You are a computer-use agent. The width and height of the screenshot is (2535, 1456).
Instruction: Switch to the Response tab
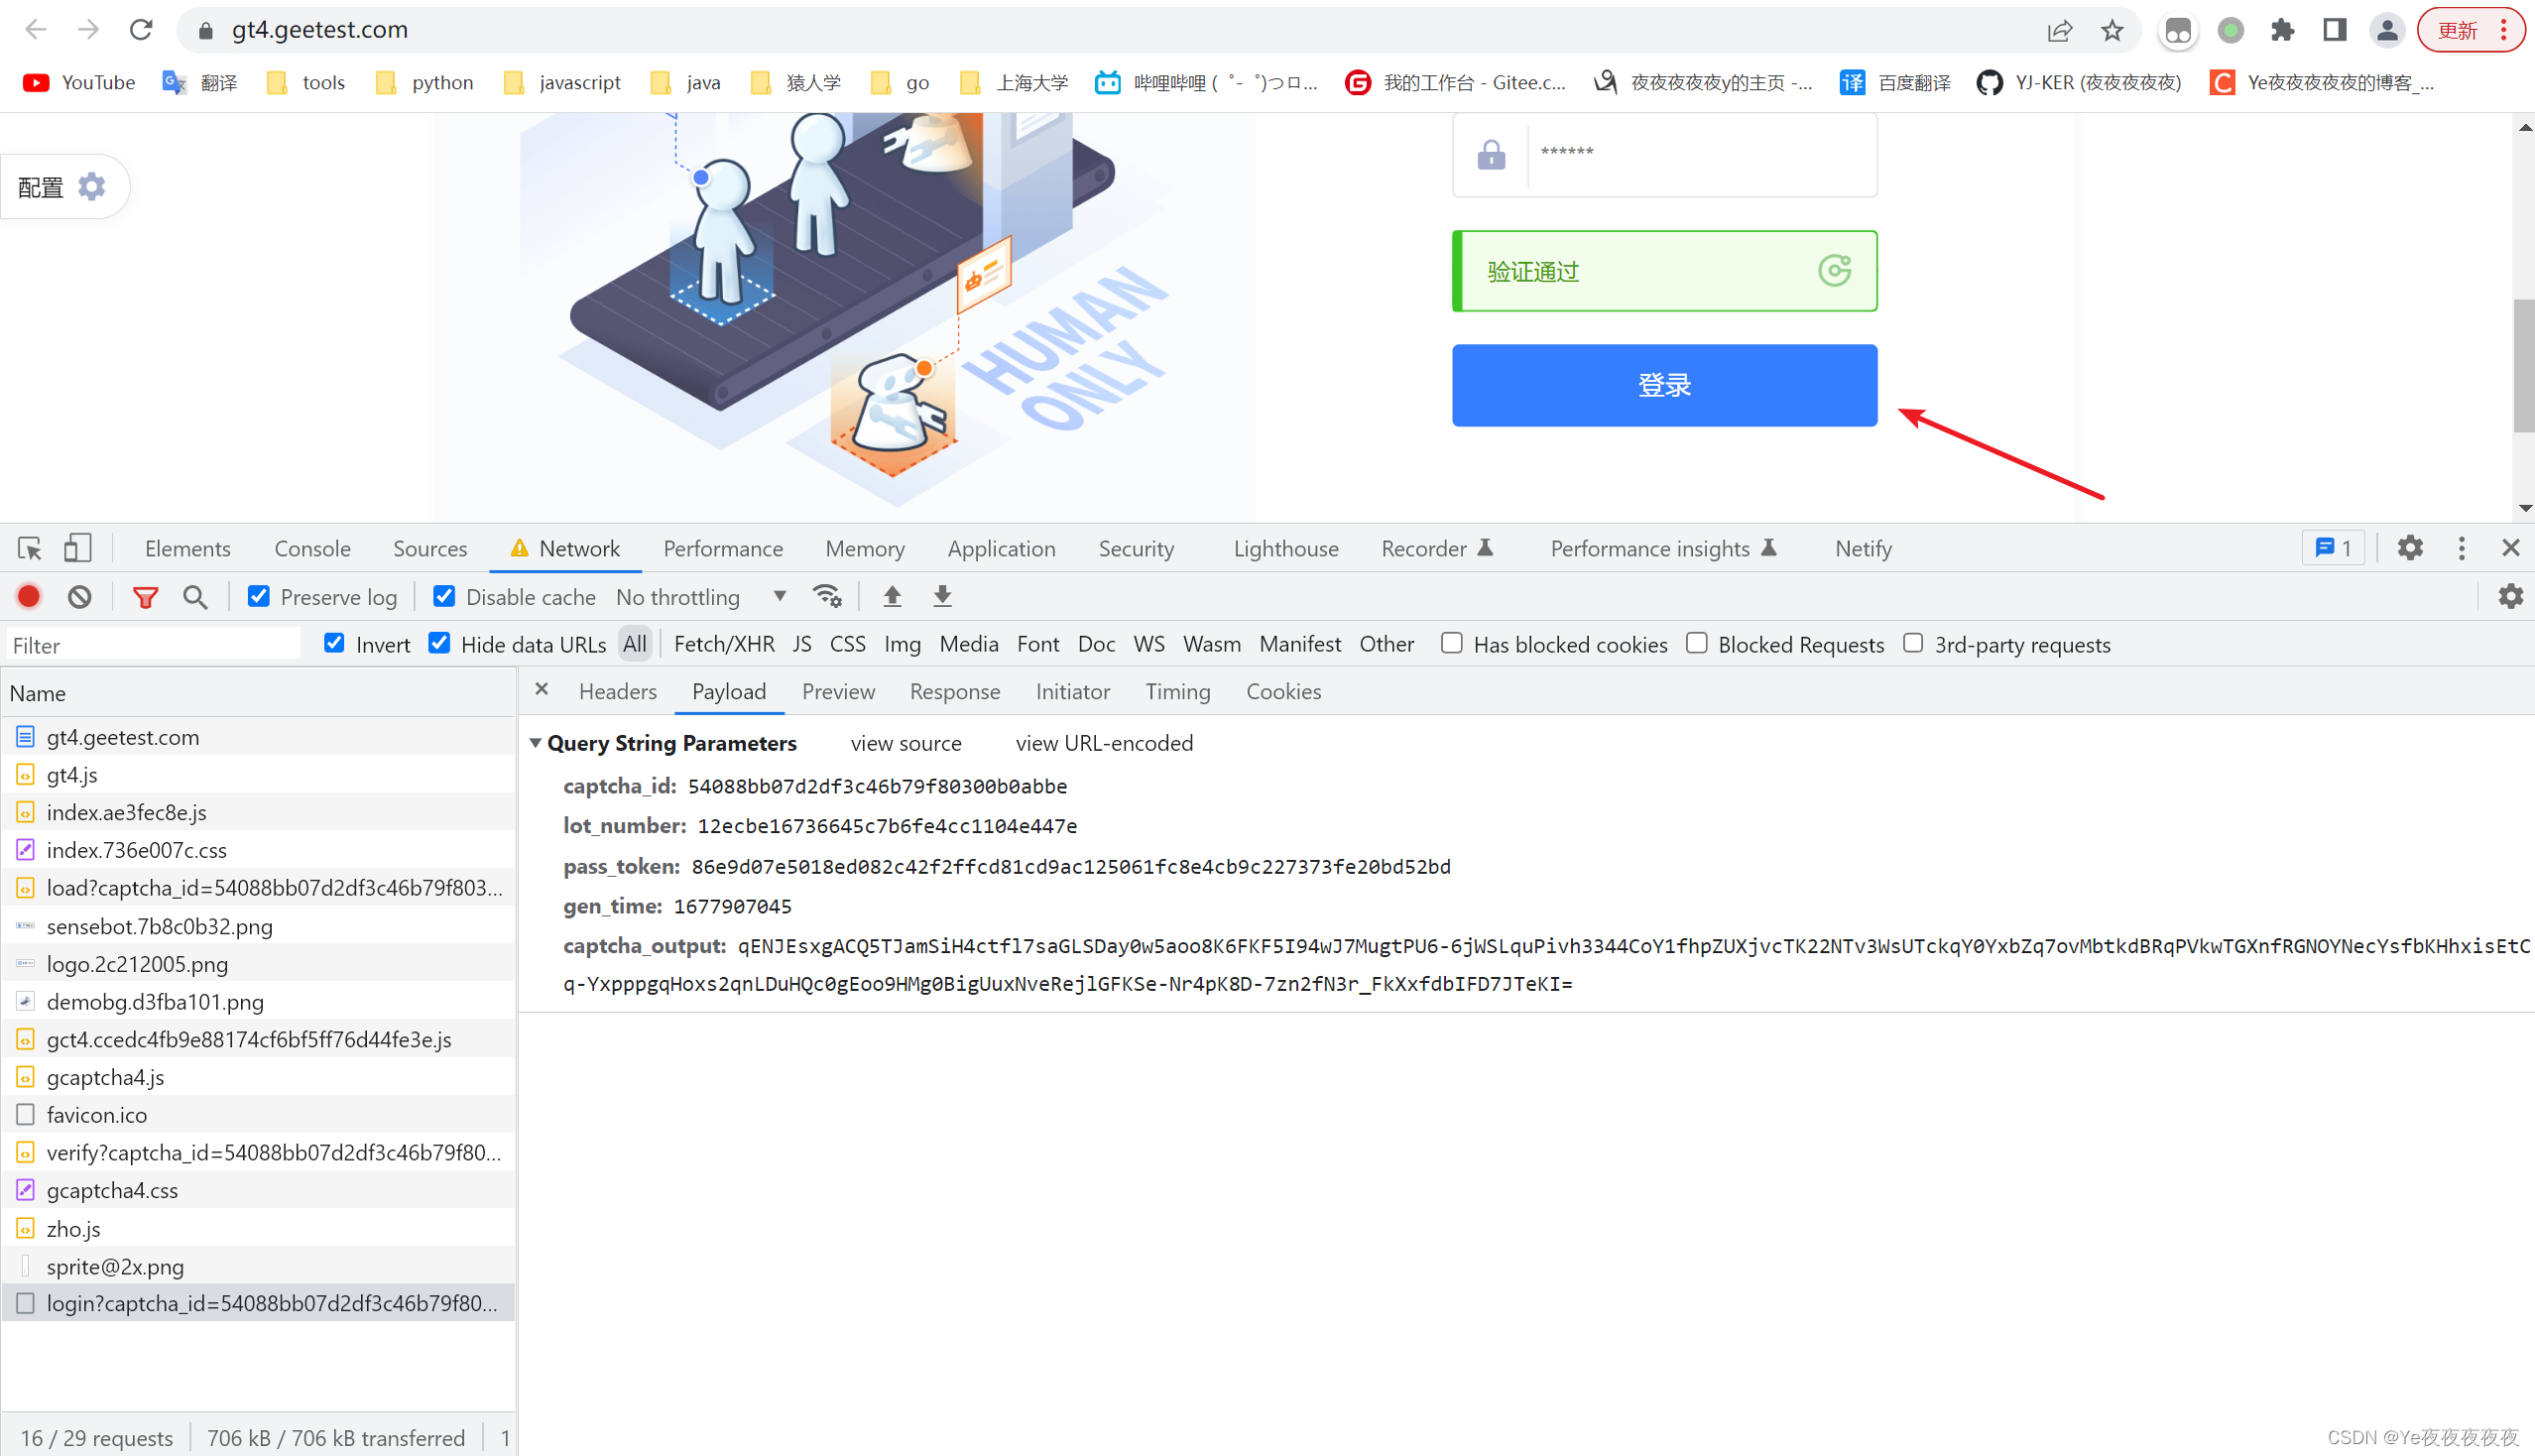click(x=954, y=692)
